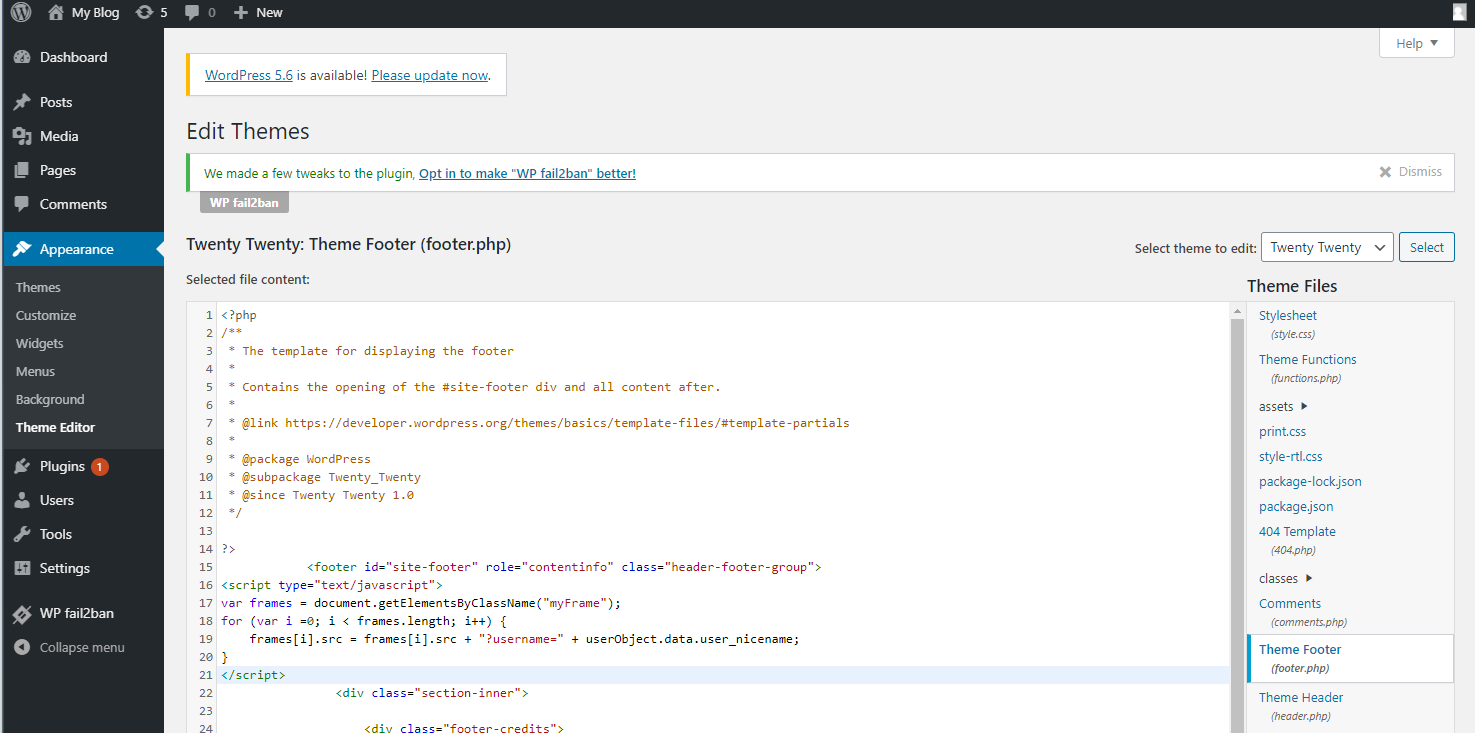Click the user avatar in admin bar
This screenshot has width=1475, height=733.
1460,13
